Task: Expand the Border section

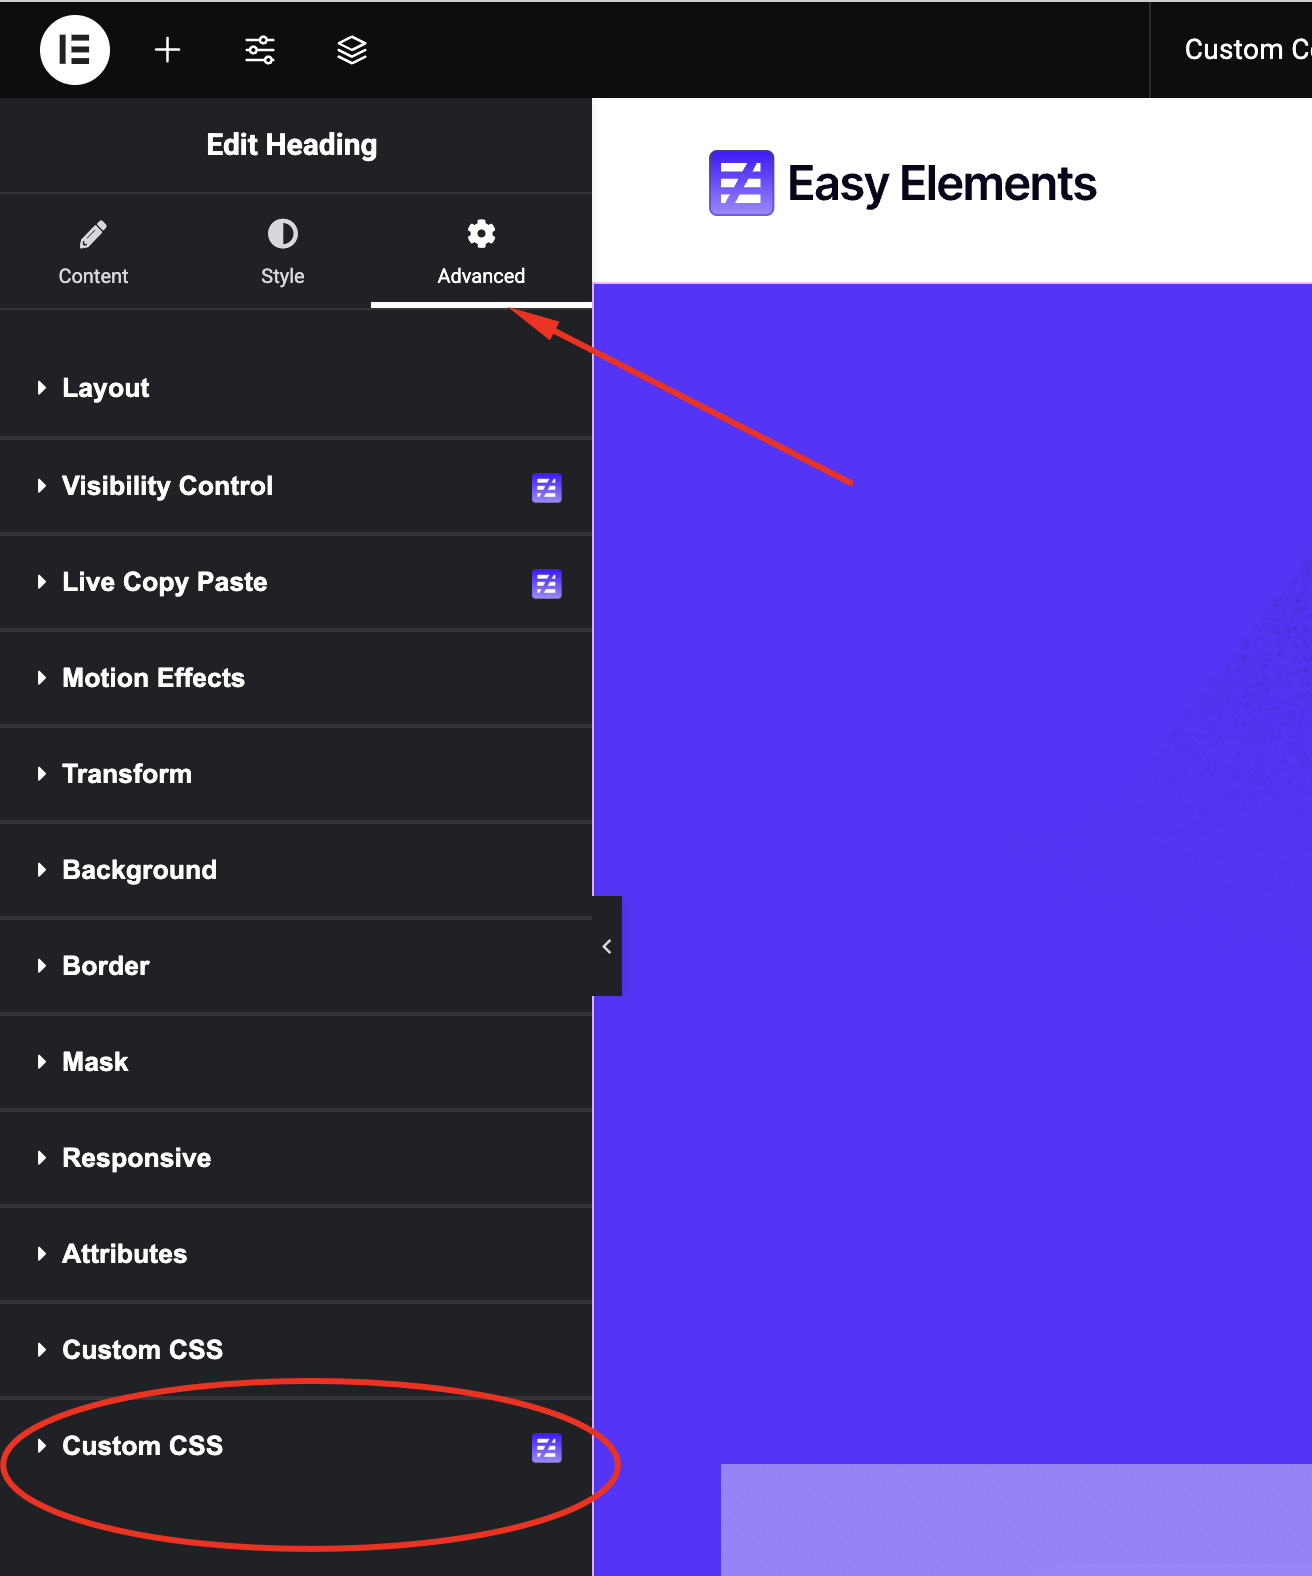Action: click(x=106, y=966)
